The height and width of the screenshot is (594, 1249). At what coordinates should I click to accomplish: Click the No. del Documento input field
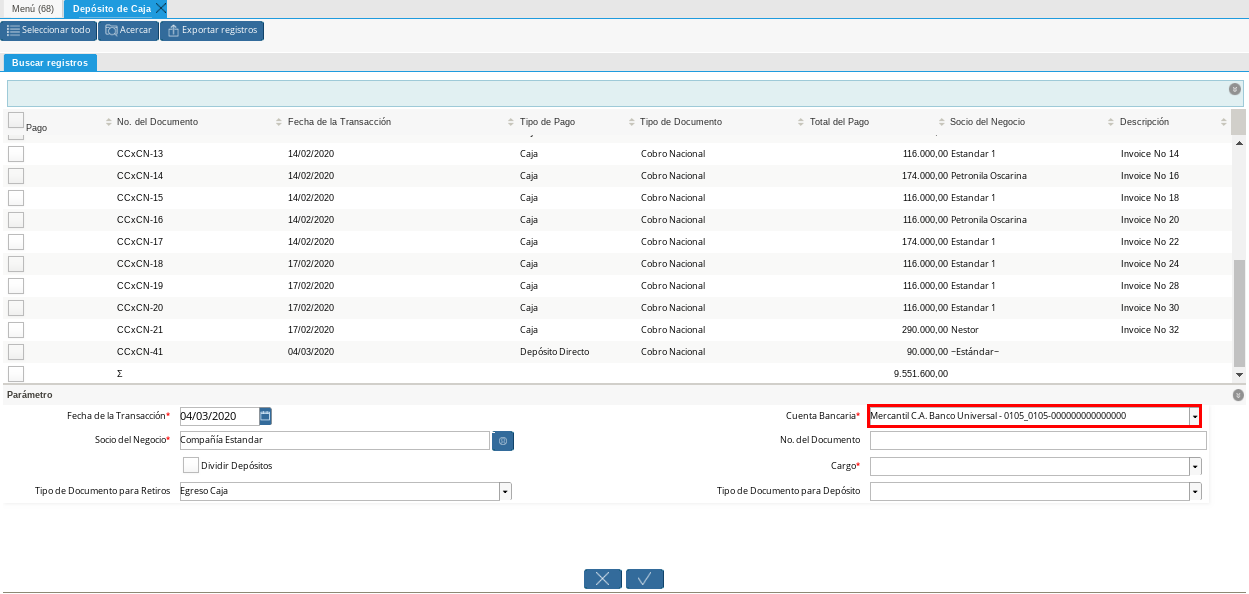(x=1038, y=441)
